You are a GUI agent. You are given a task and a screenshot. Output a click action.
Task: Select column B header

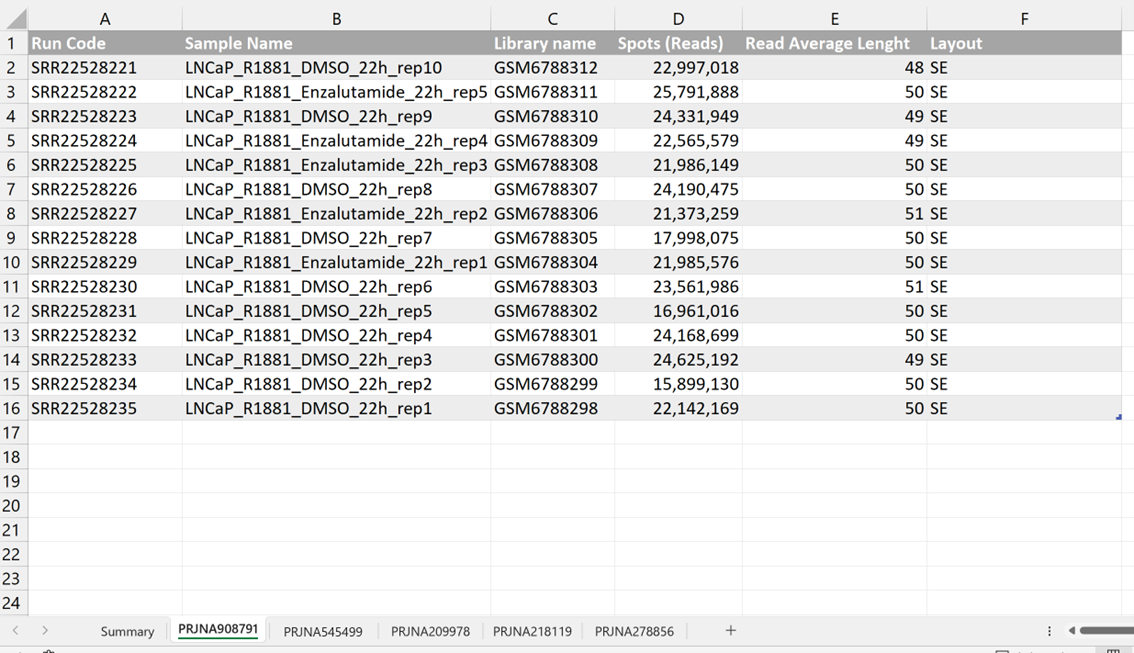tap(336, 19)
